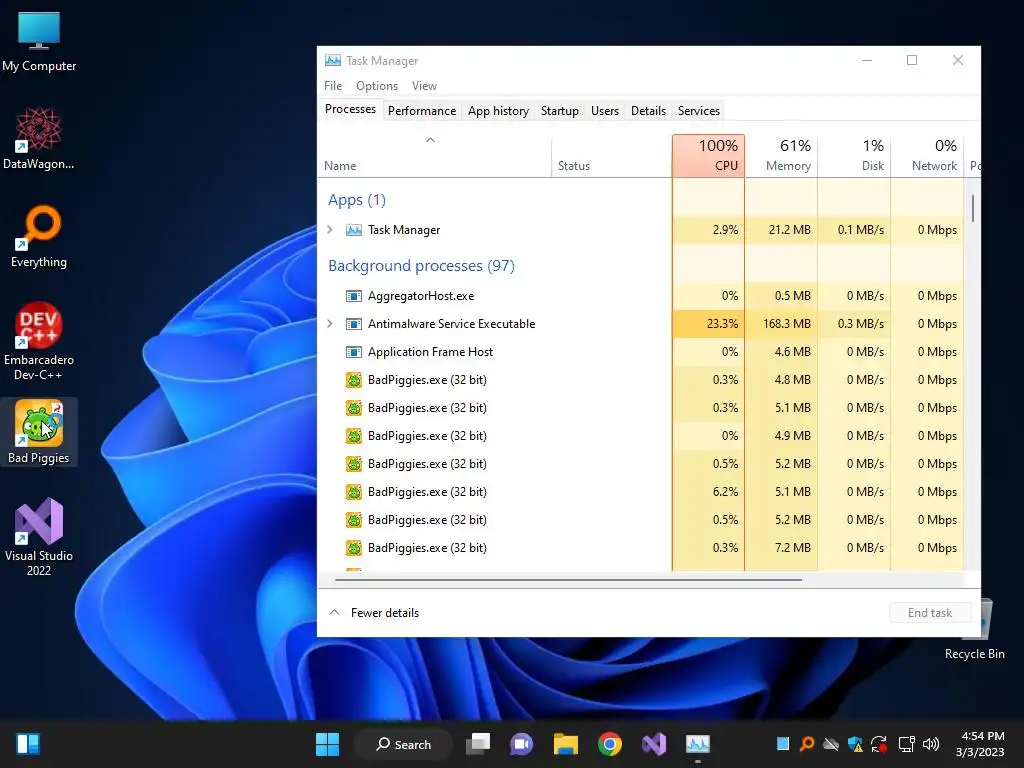Click the blue square icon in system tray
This screenshot has width=1024, height=768.
coord(783,744)
